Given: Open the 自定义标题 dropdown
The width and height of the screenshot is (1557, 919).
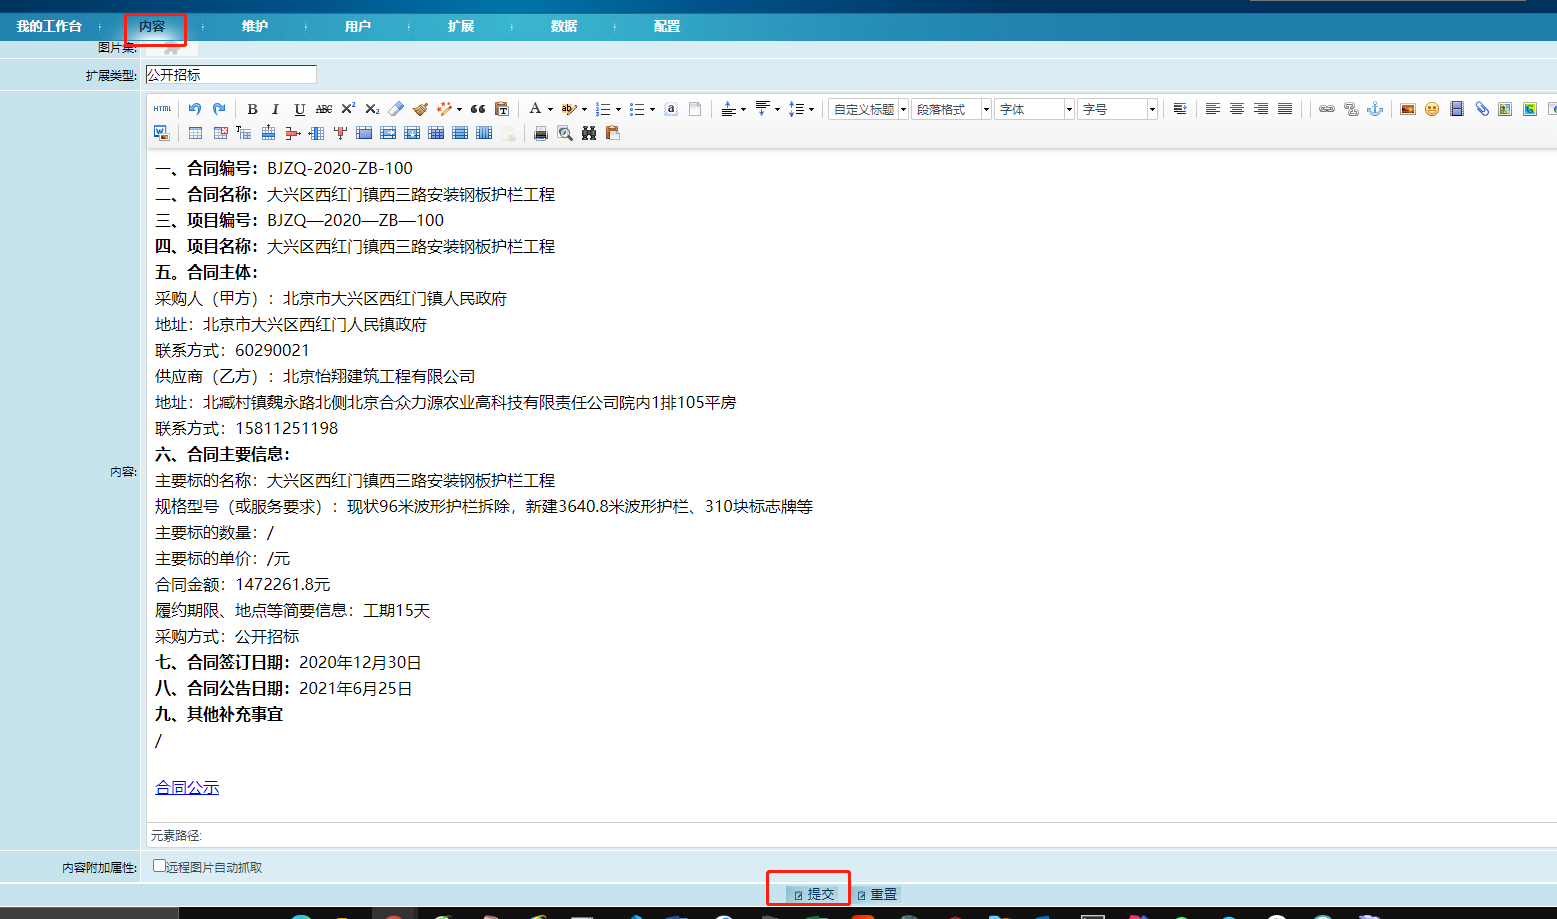Looking at the screenshot, I should (868, 109).
